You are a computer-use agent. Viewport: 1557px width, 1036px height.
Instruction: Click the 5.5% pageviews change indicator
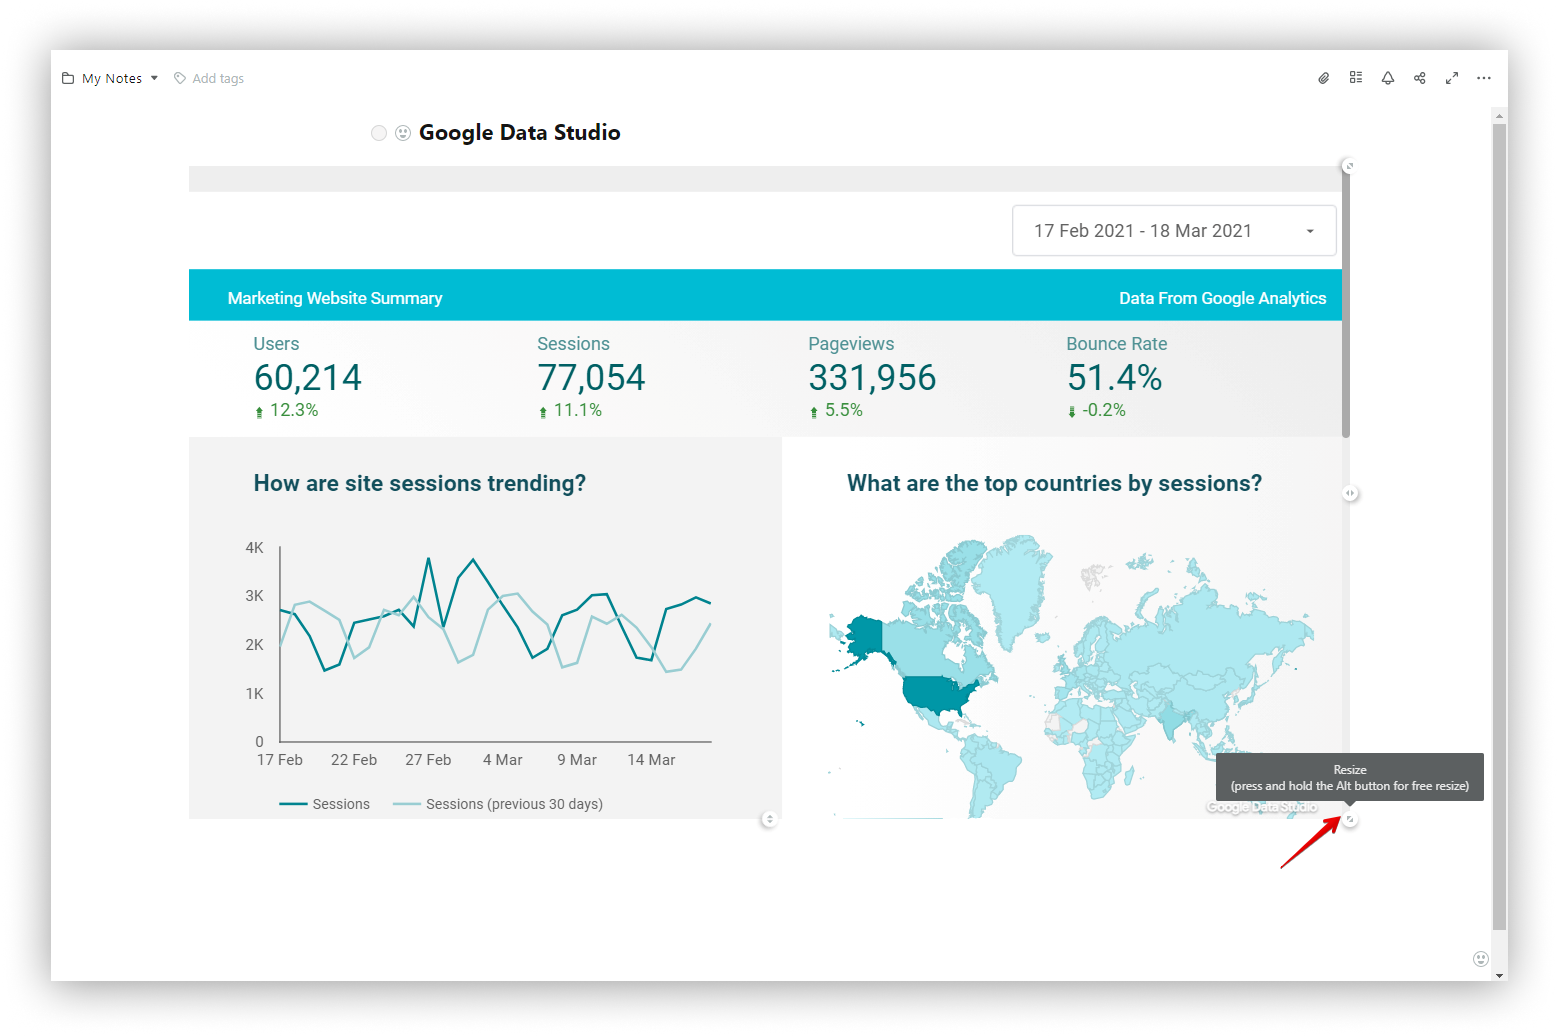click(x=836, y=410)
